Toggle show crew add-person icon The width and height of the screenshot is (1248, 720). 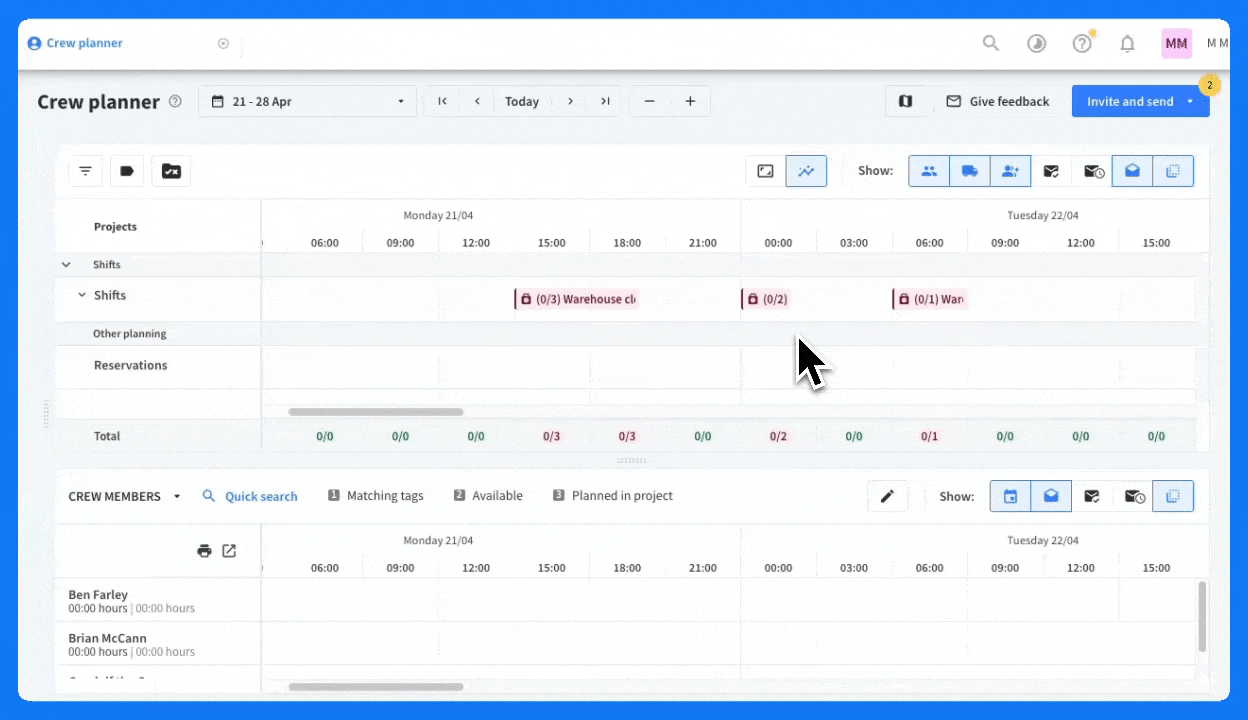click(x=1011, y=171)
